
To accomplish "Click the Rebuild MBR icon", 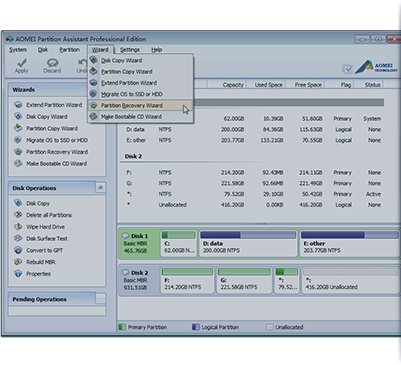I will point(18,262).
